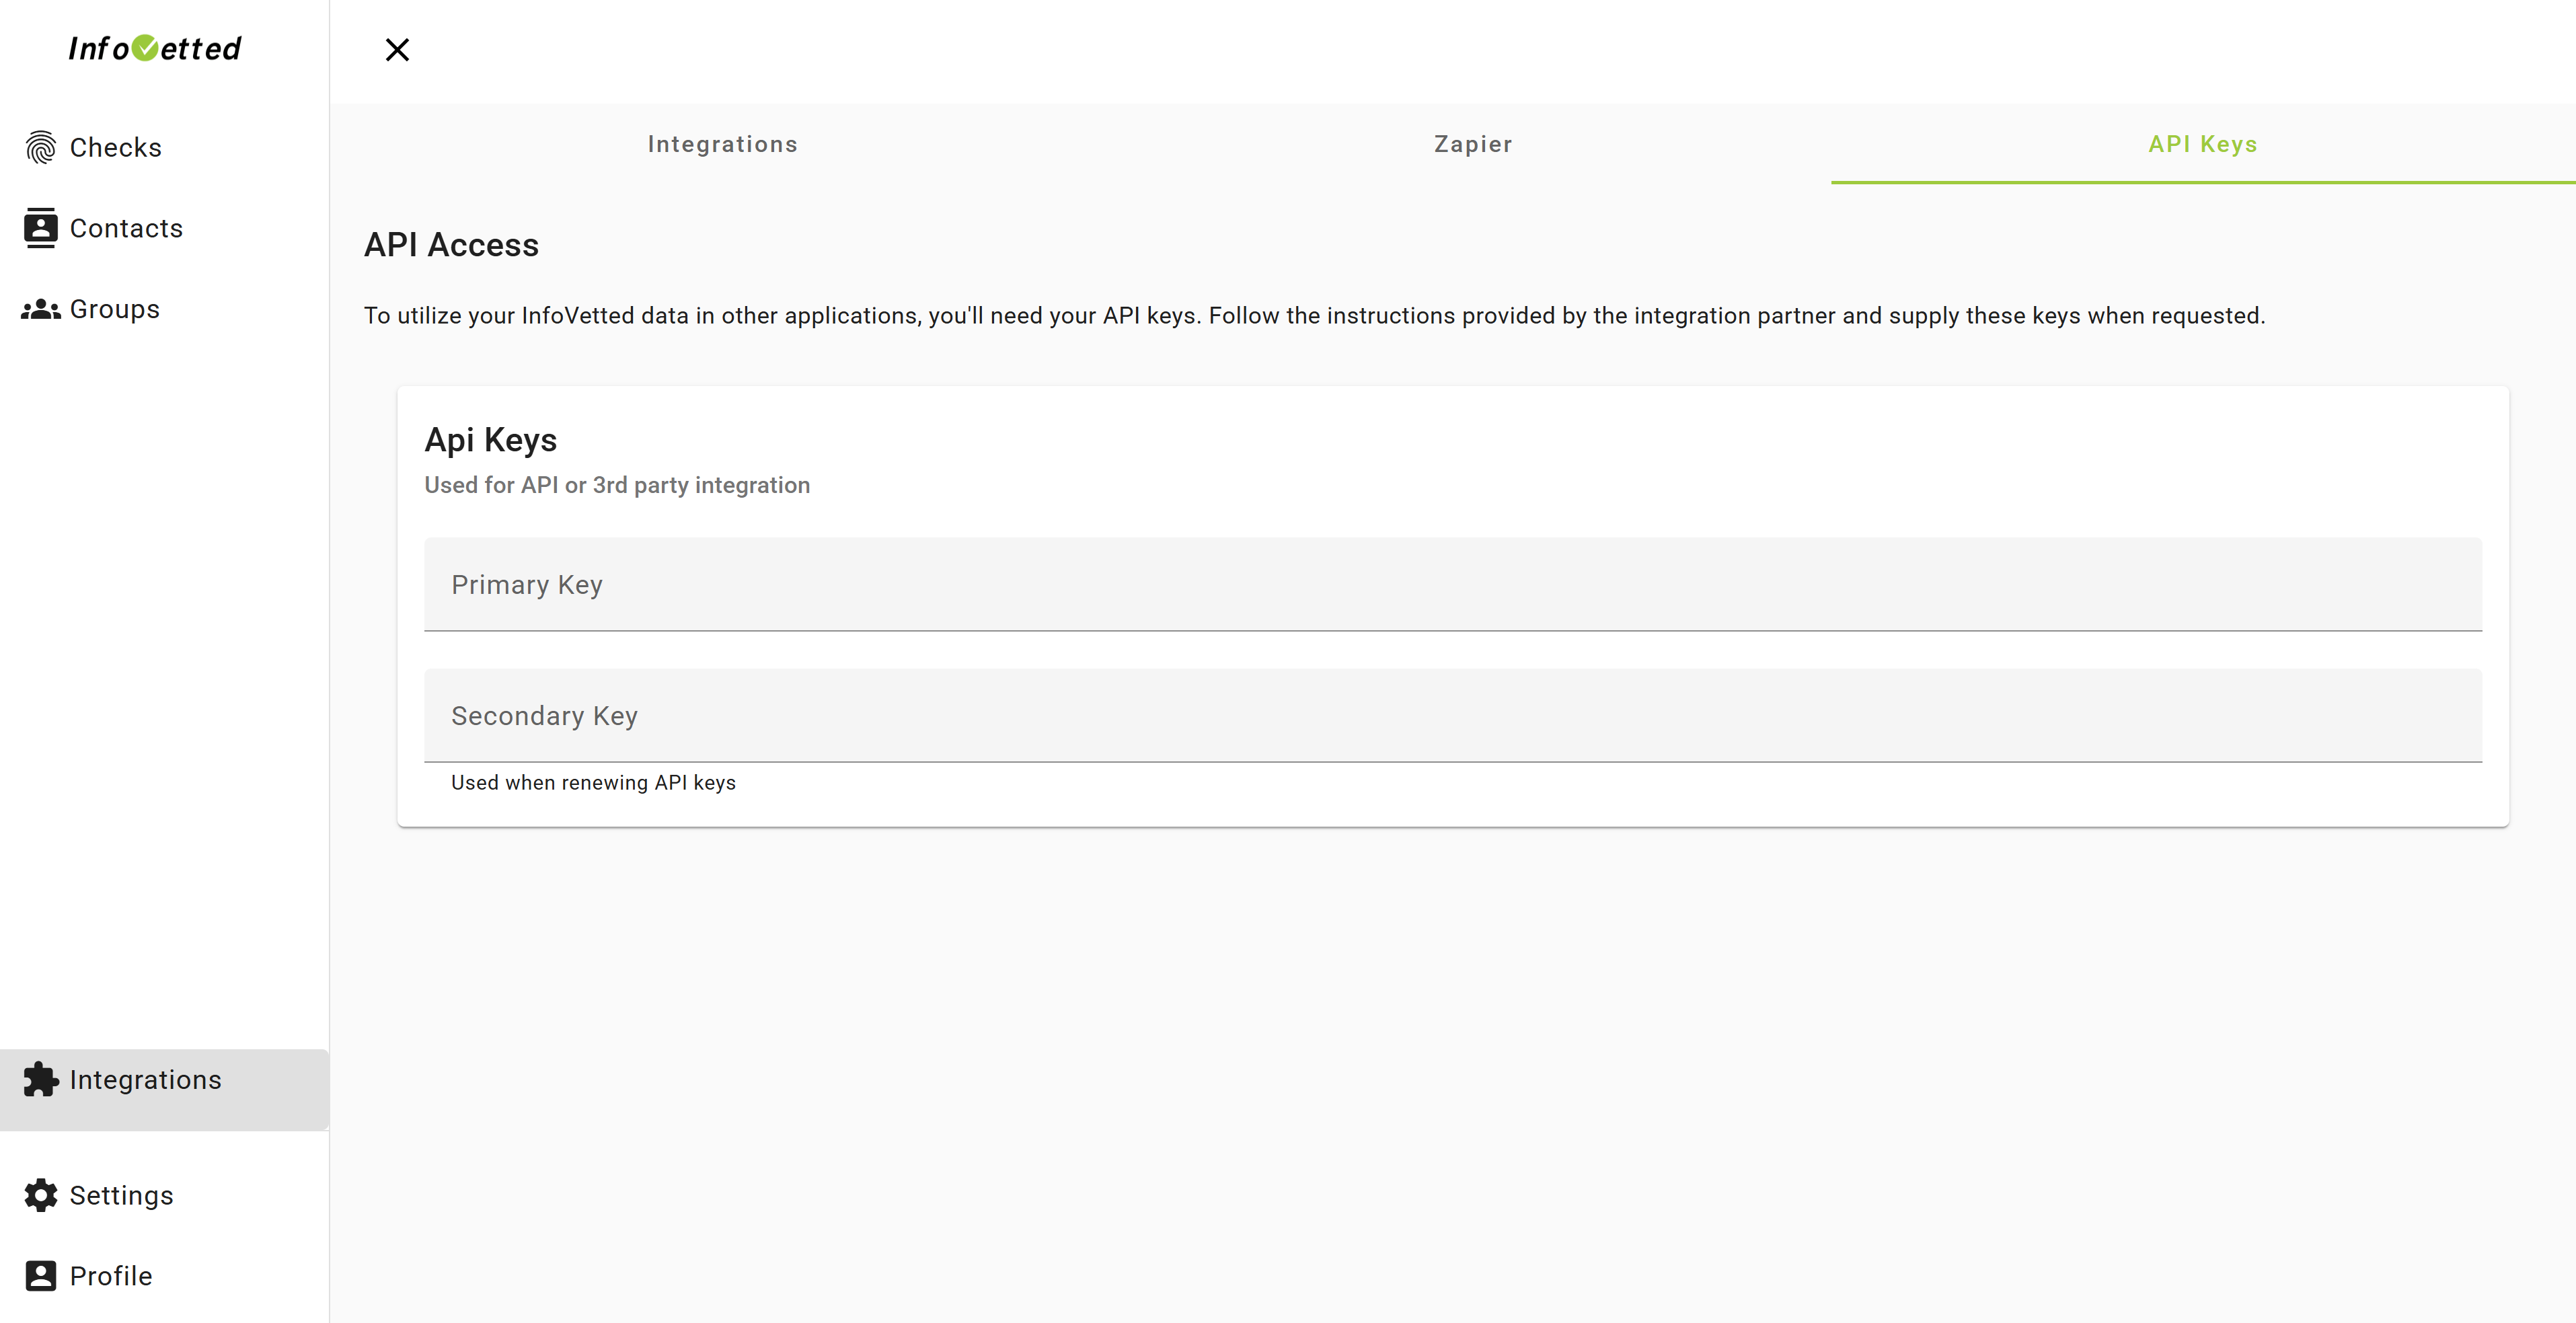Open Settings via sidebar label
This screenshot has height=1323, width=2576.
[122, 1195]
